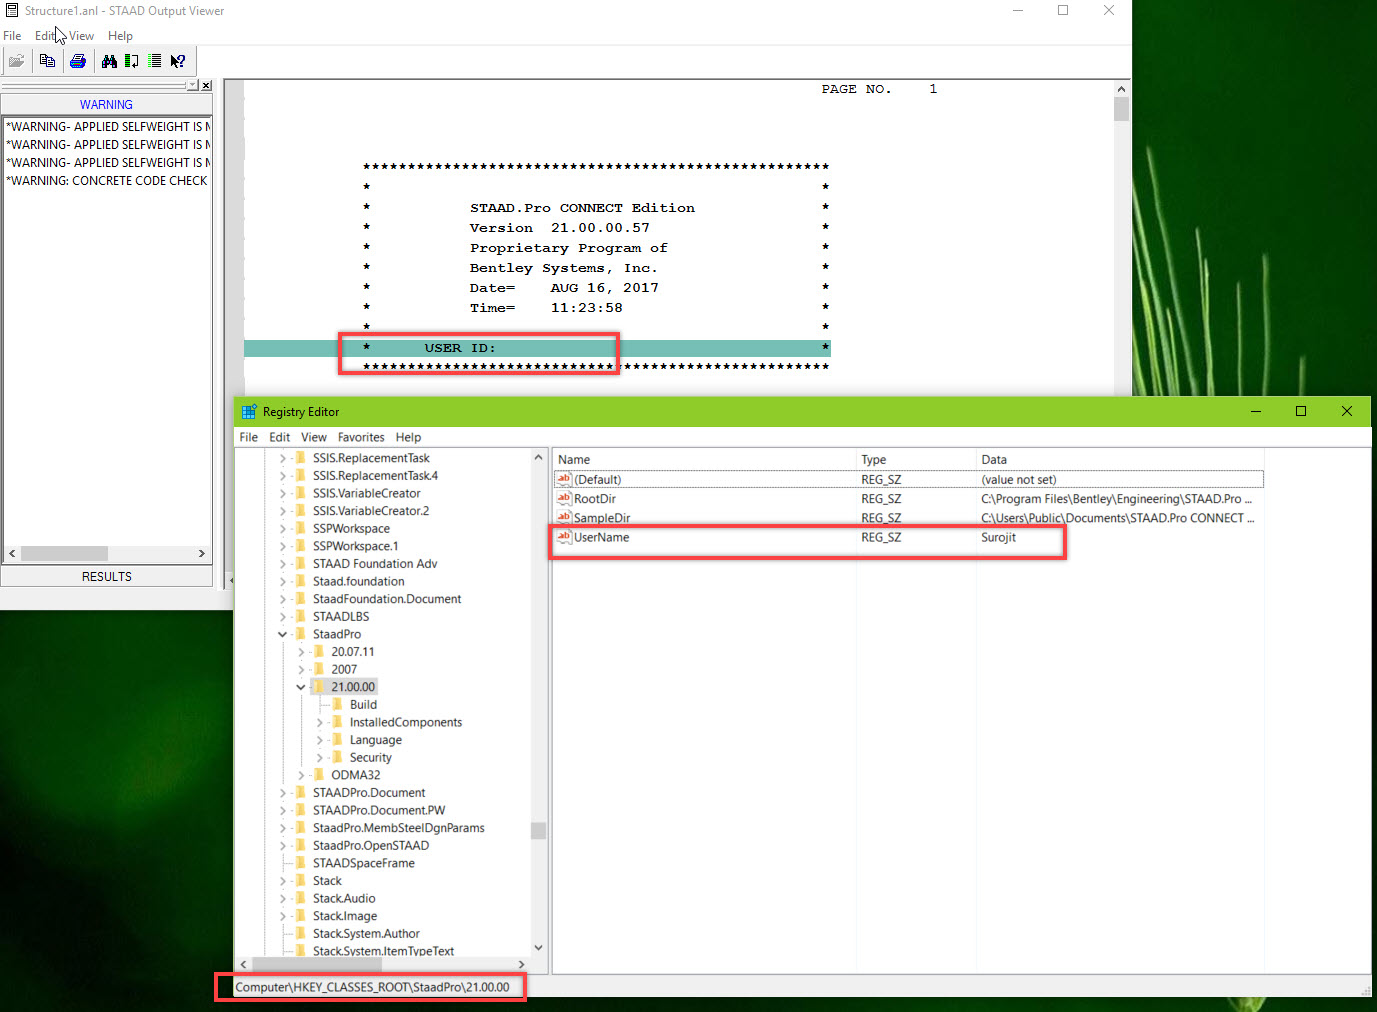This screenshot has width=1377, height=1012.
Task: Select the STAADSpaceFrame key
Action: coord(363,863)
